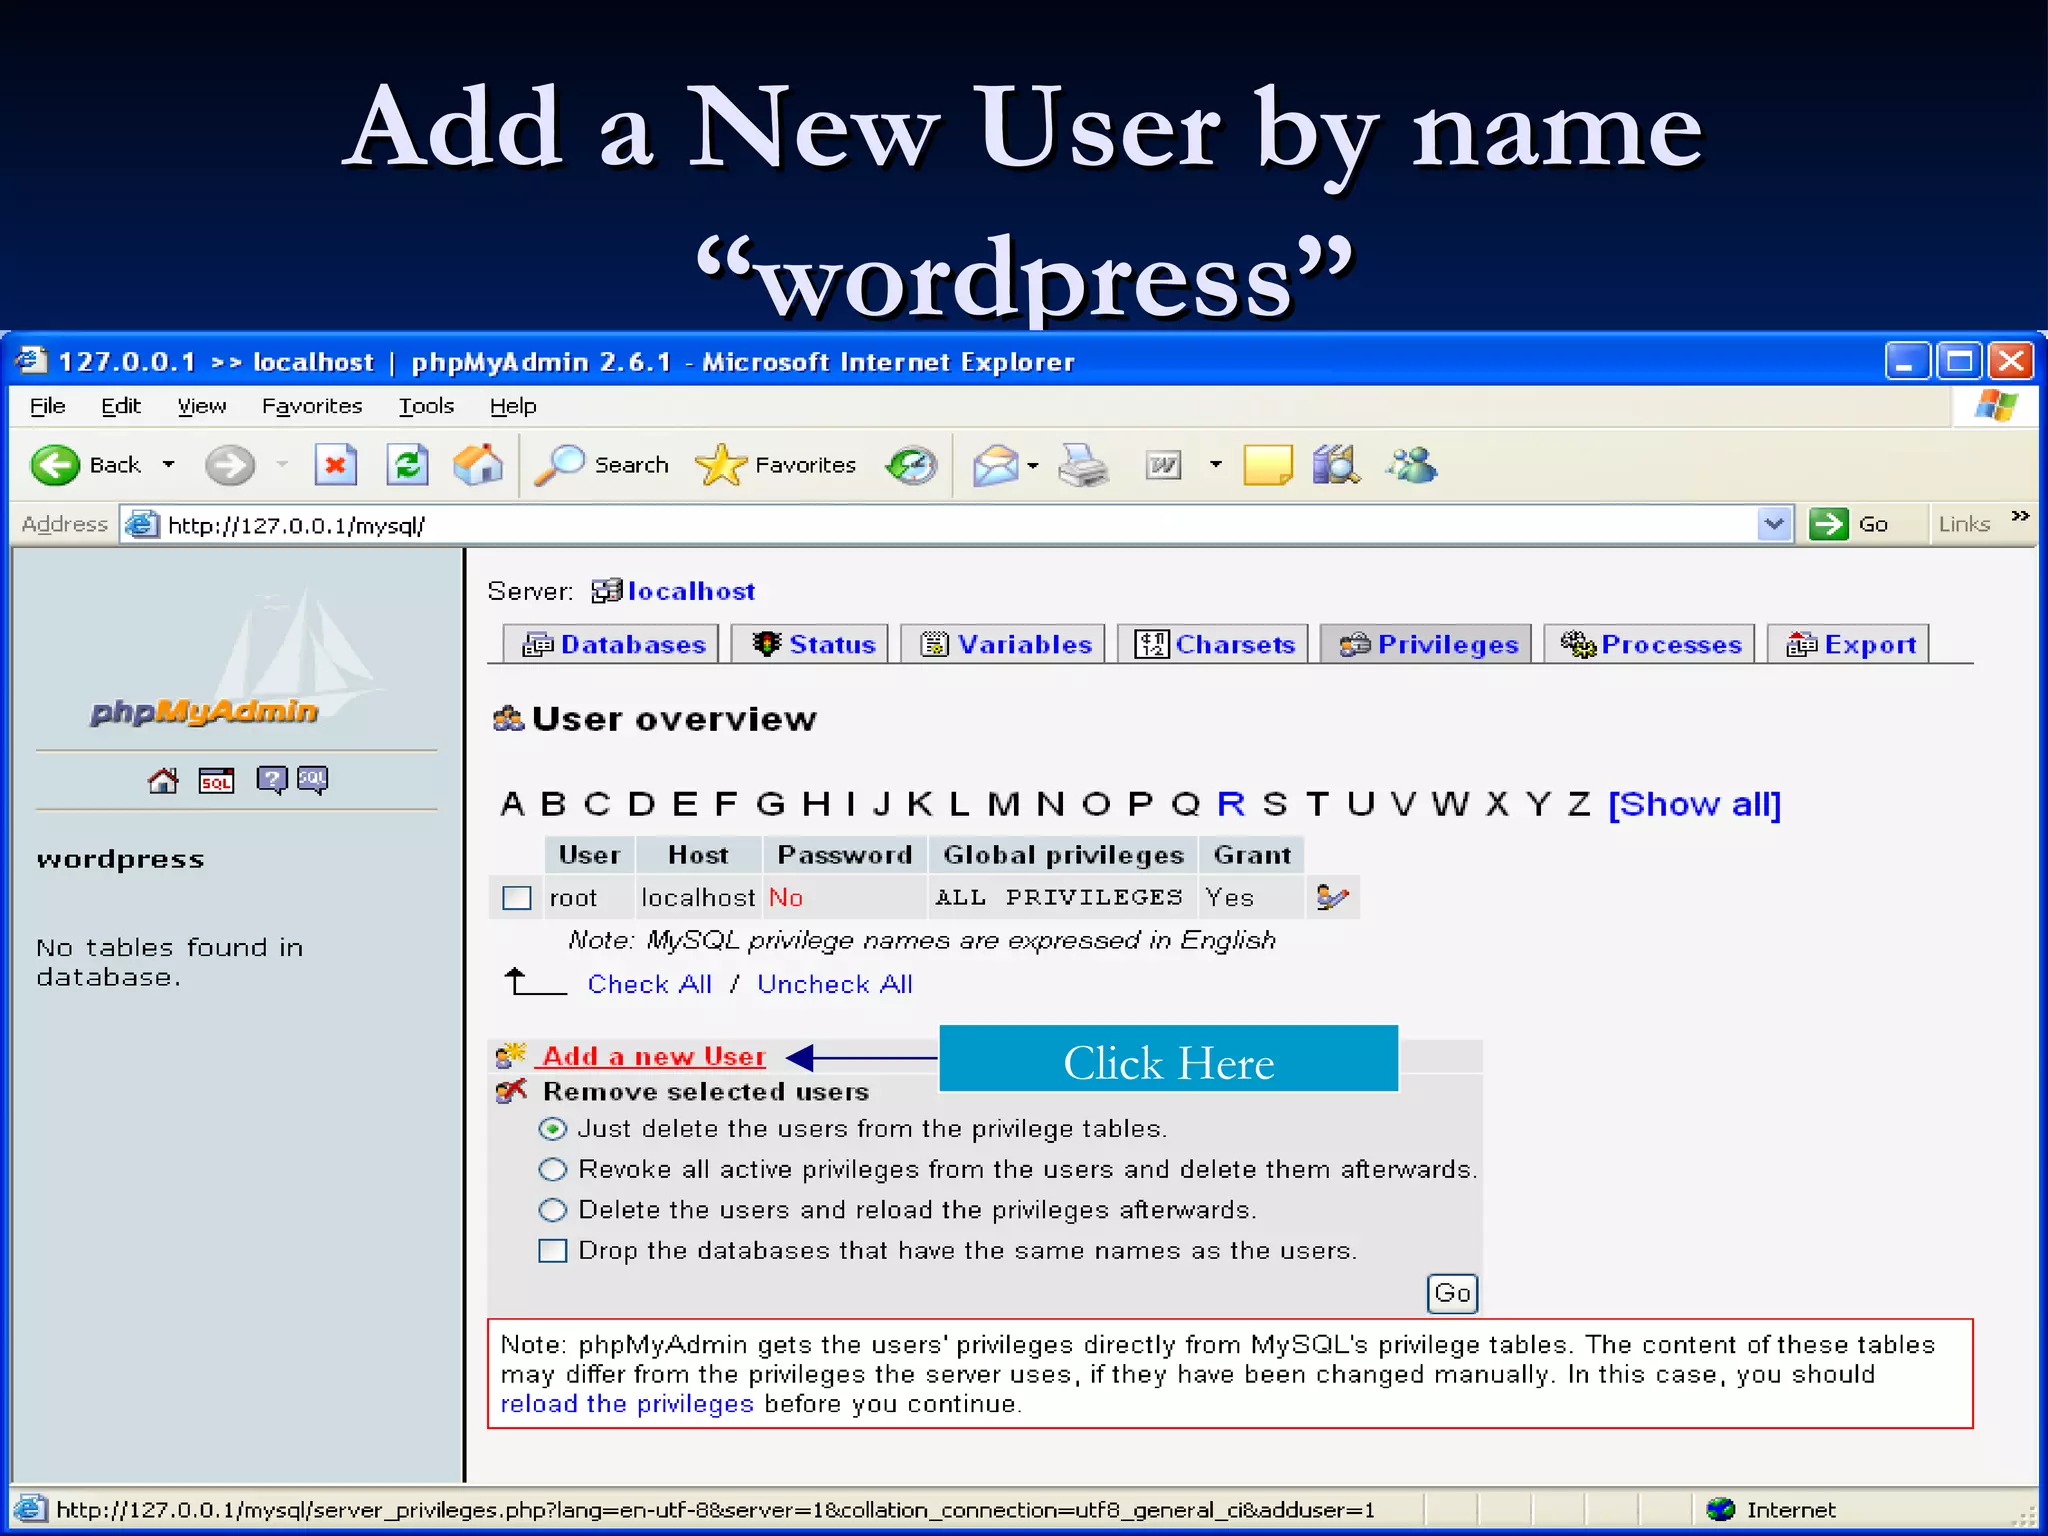Expand the Back button history dropdown

coord(168,465)
